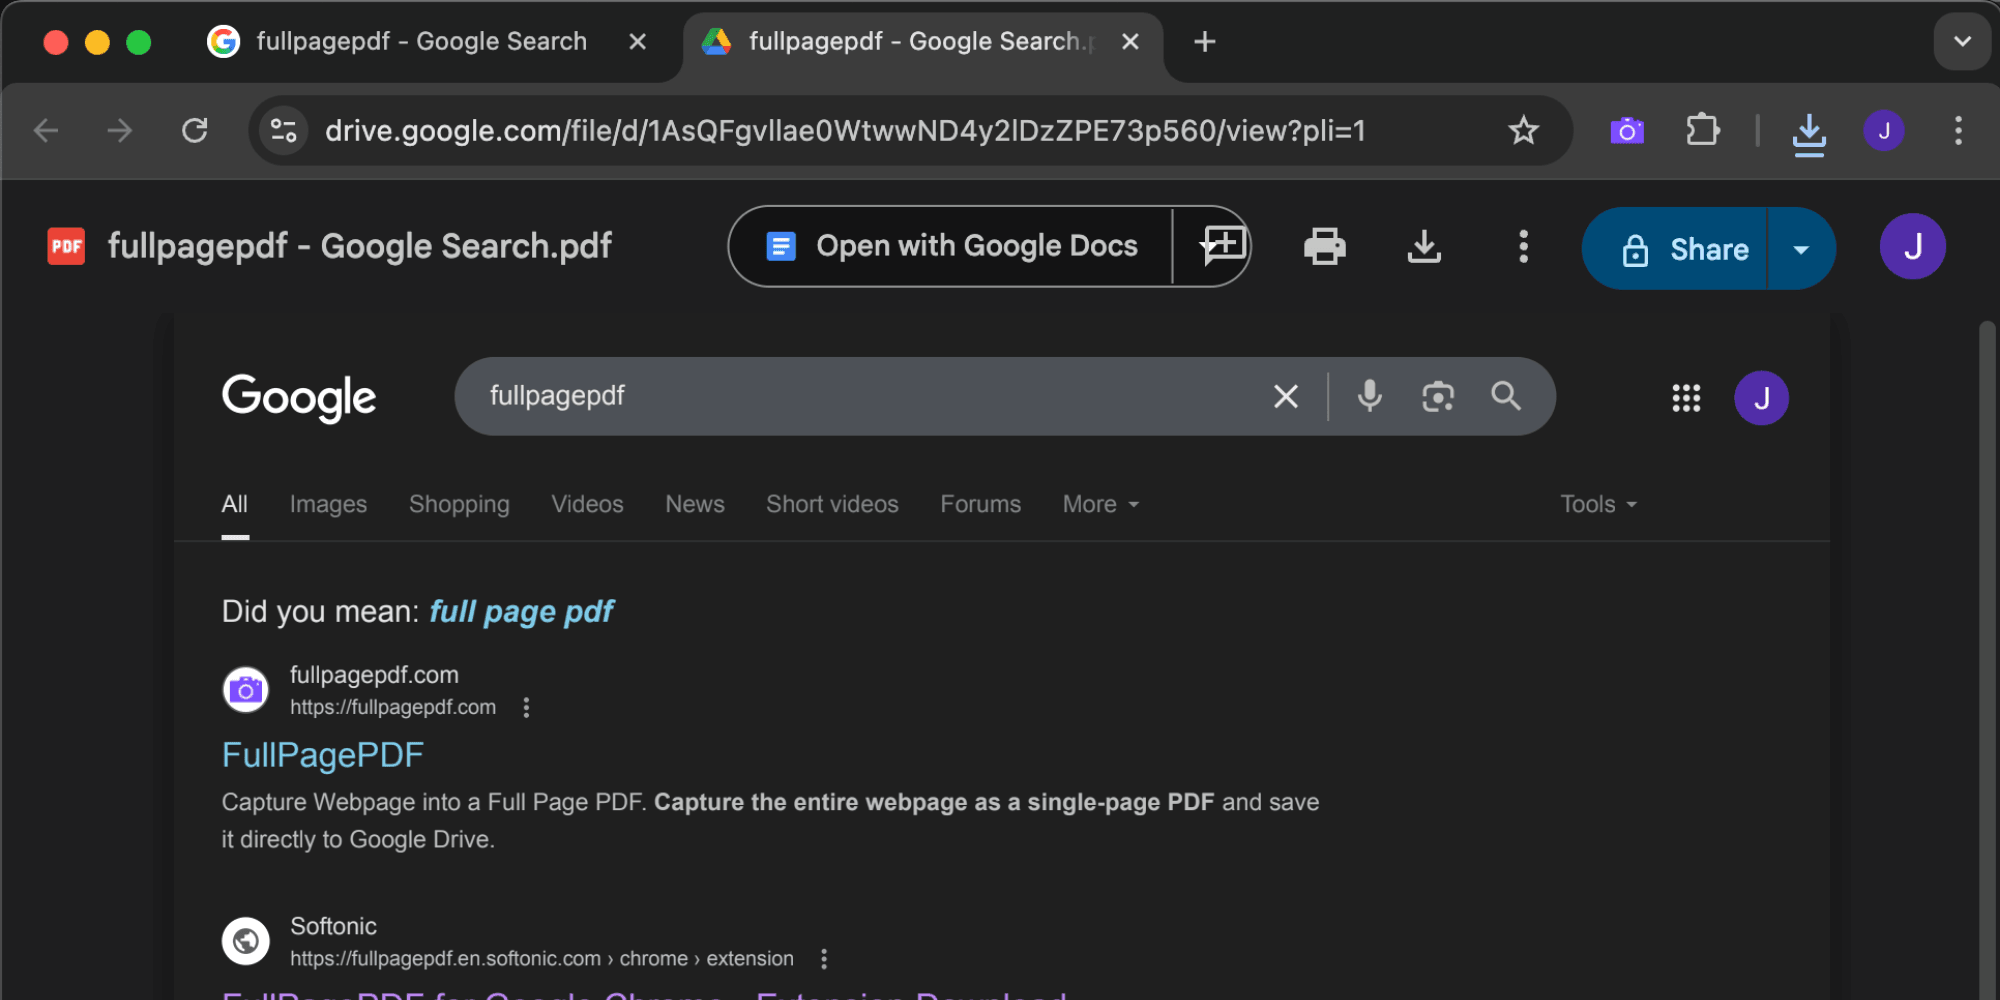Open the Extensions puzzle icon
This screenshot has width=2000, height=1000.
click(x=1702, y=130)
